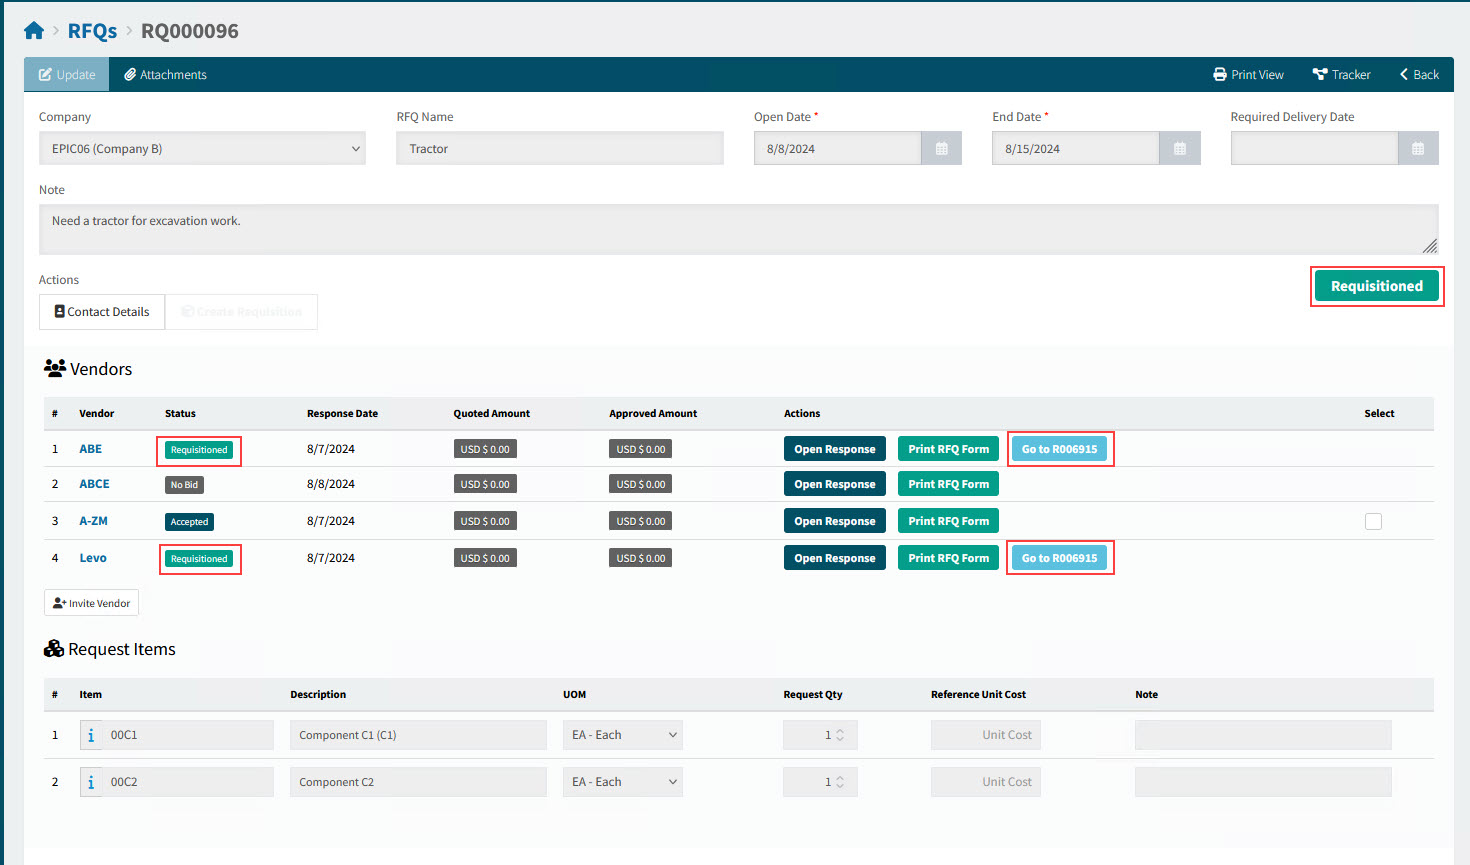Click the printer icon on Print View
1470x865 pixels.
pos(1219,74)
